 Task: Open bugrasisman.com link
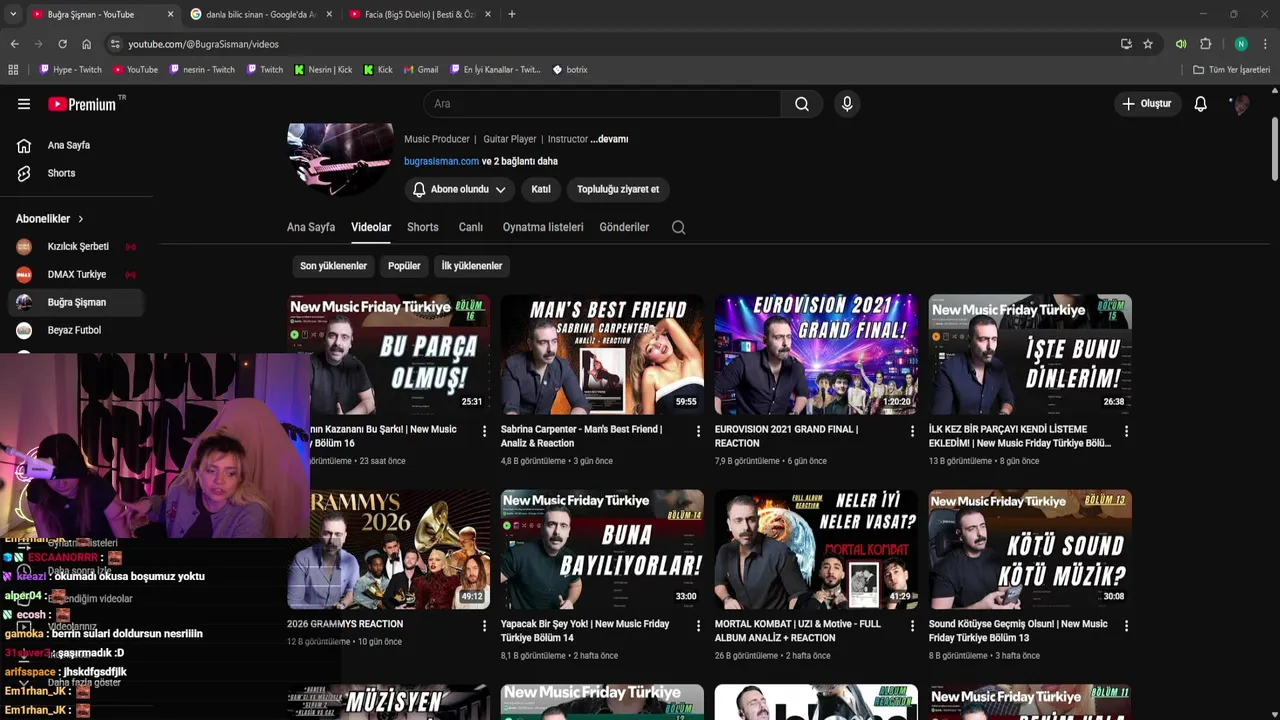(x=441, y=161)
